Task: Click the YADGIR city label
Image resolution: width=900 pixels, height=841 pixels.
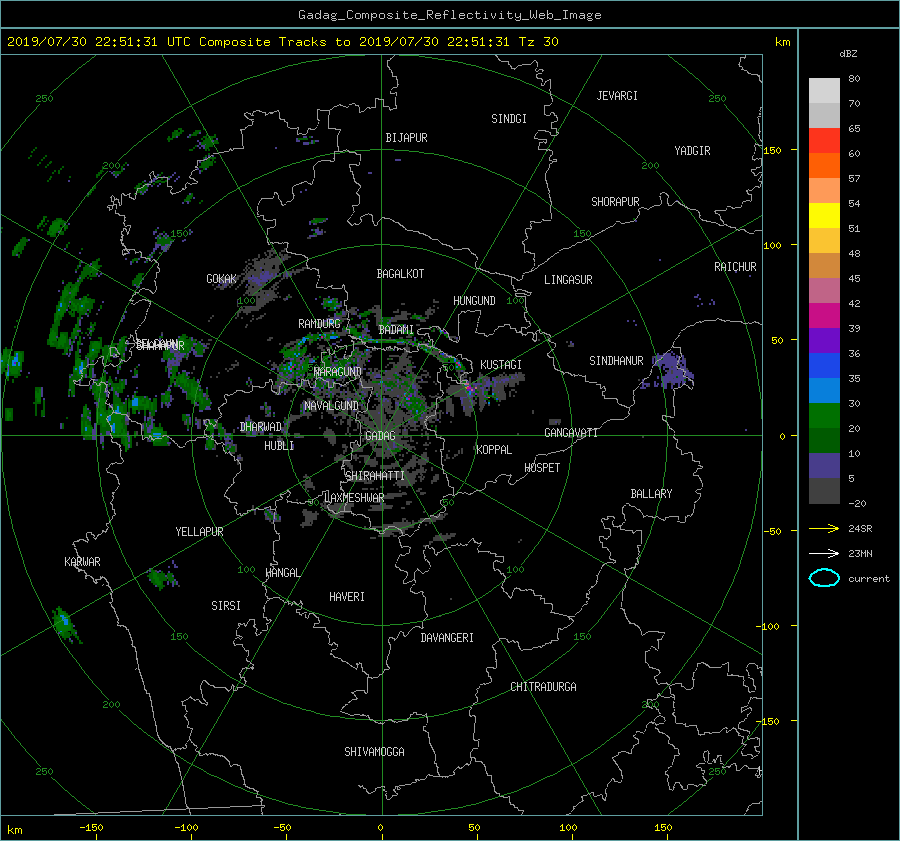Action: tap(692, 151)
